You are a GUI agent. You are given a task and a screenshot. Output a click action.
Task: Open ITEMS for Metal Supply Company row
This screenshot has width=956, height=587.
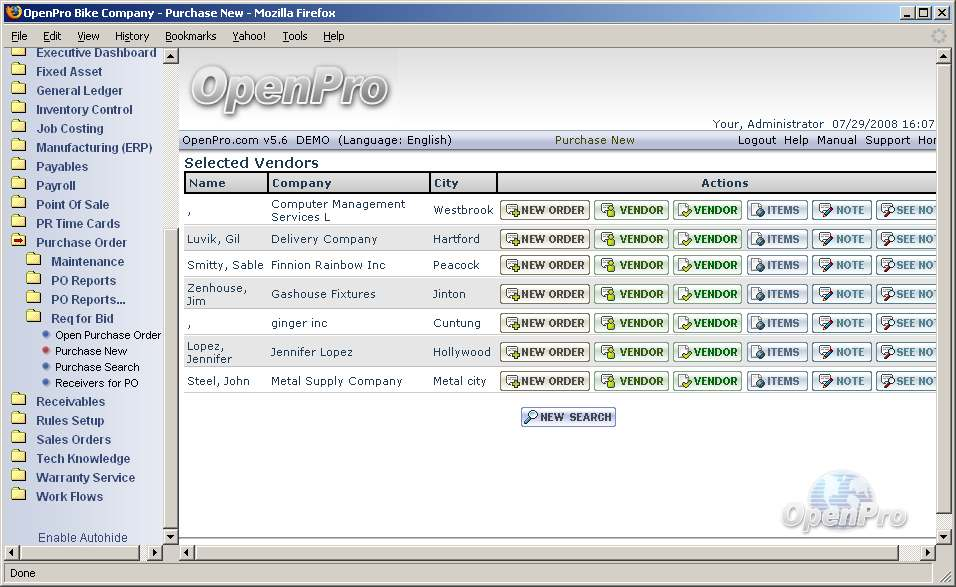pos(775,381)
